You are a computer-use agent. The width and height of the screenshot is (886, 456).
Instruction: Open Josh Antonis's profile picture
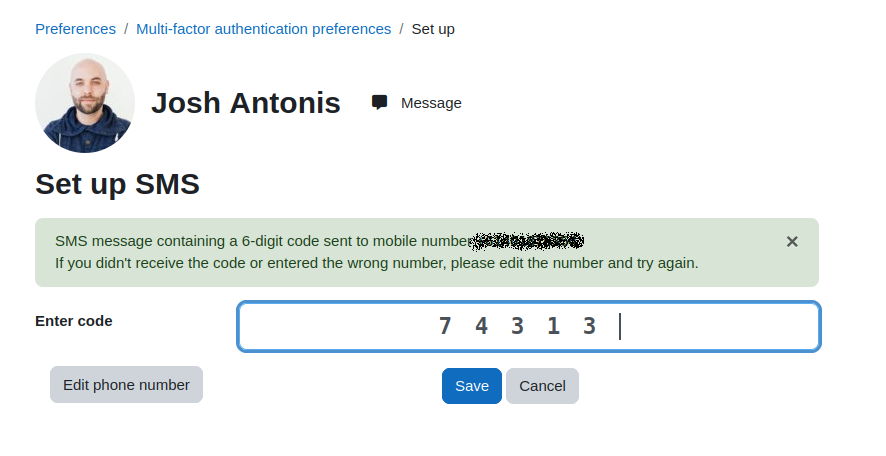(x=85, y=103)
